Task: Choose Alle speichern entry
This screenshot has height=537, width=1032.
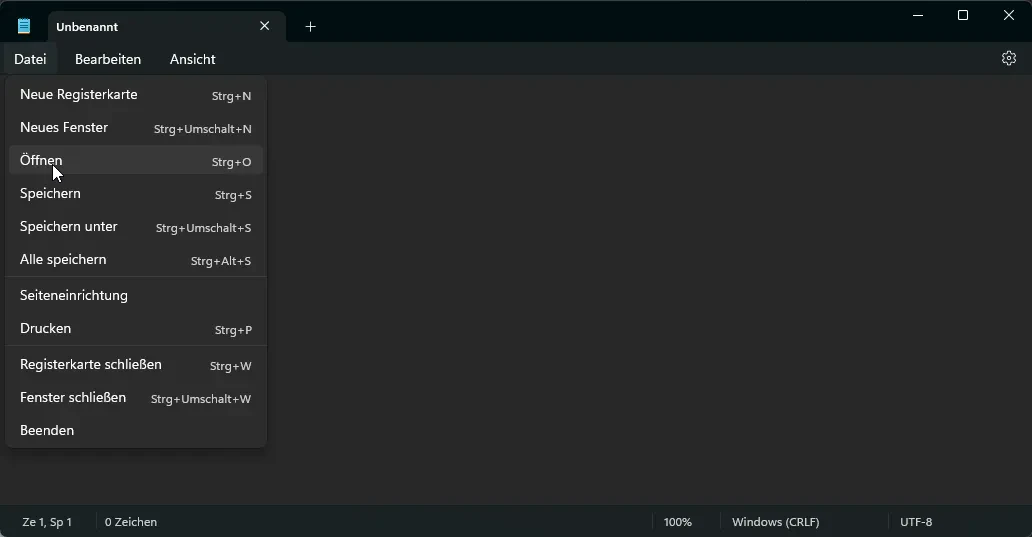Action: point(136,259)
